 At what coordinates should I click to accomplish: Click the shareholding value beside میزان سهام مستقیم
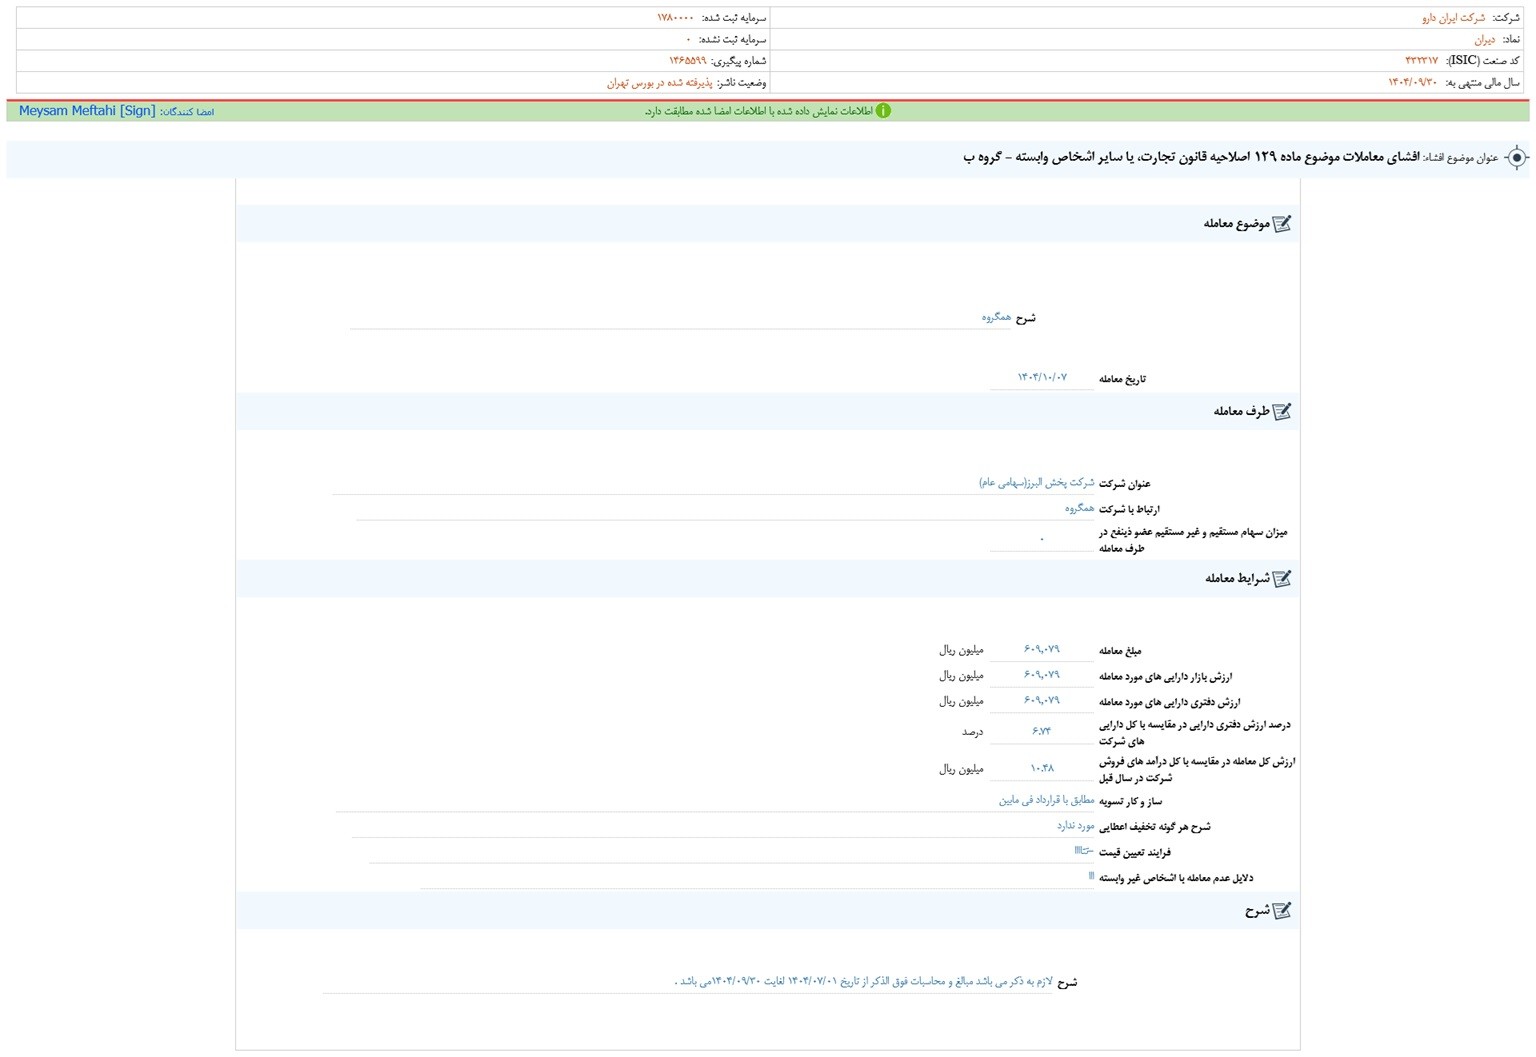coord(1042,540)
